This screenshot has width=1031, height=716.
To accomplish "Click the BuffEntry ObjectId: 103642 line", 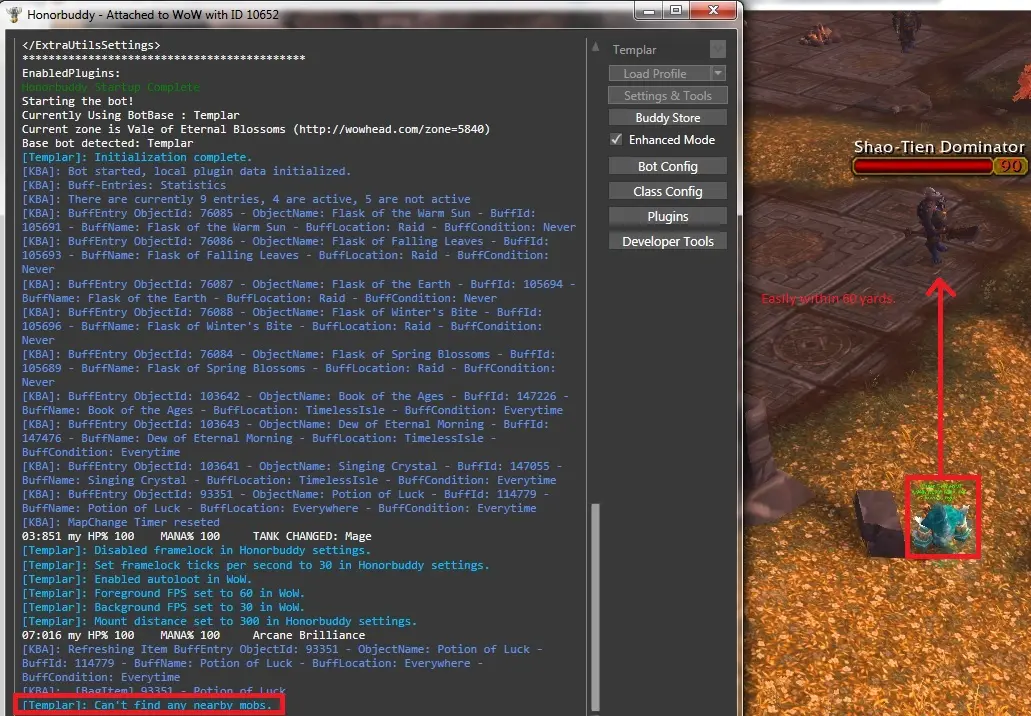I will pos(295,403).
